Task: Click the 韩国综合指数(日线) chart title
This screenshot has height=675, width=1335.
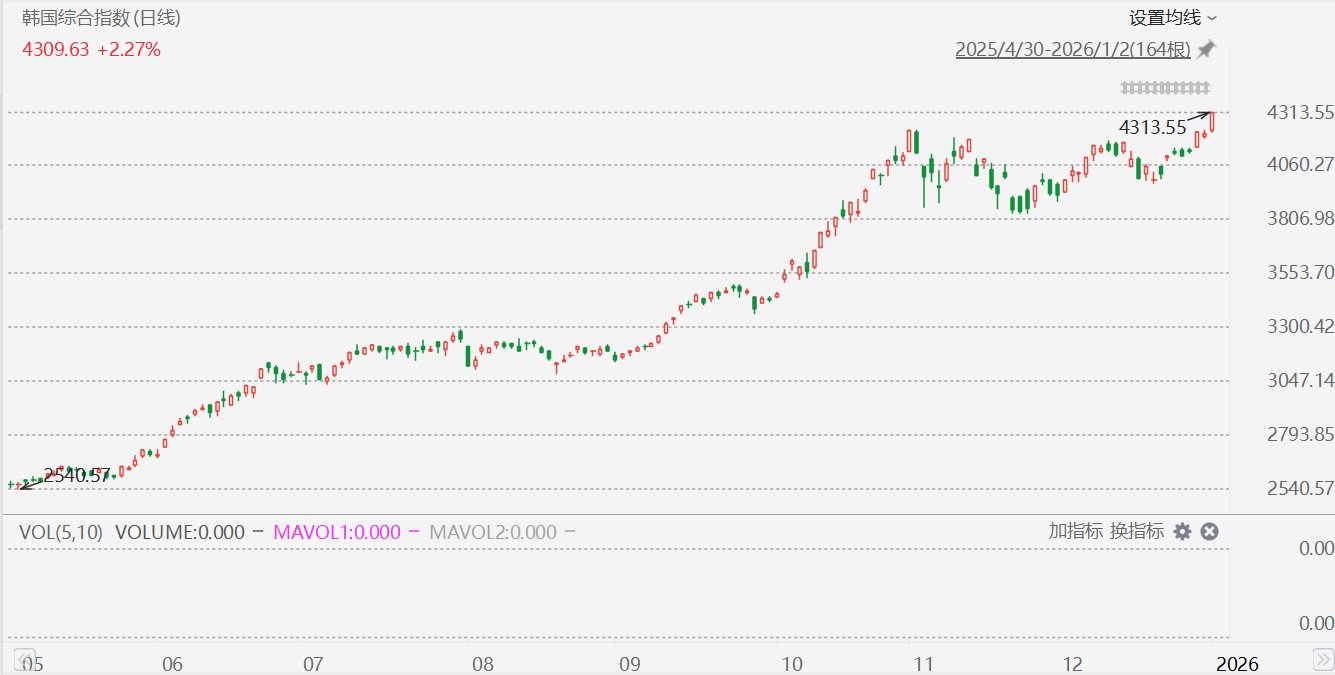Action: click(x=101, y=18)
